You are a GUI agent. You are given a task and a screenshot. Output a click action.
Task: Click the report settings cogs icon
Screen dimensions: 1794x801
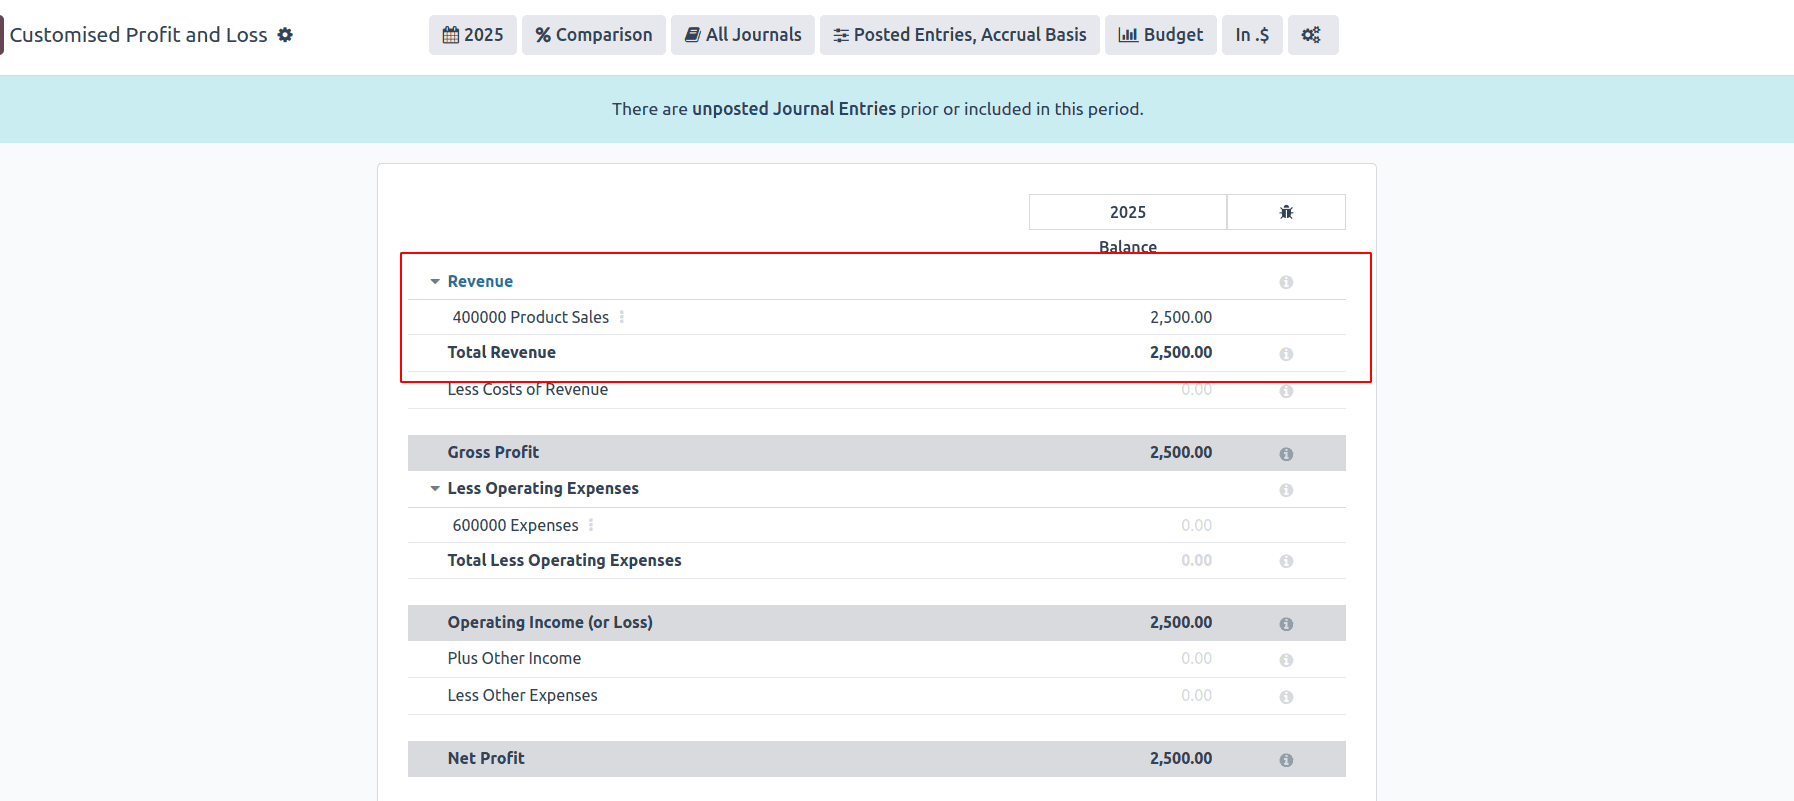pos(1313,35)
